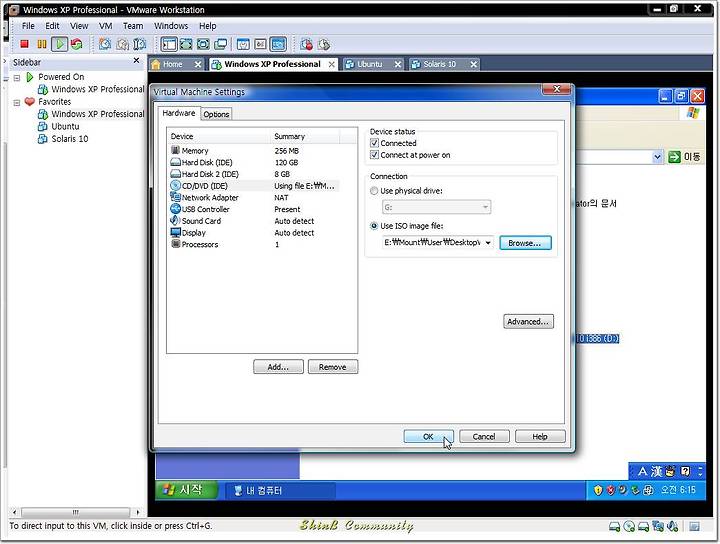Click the Summary View toolbar icon
The height and width of the screenshot is (544, 720).
(x=243, y=45)
